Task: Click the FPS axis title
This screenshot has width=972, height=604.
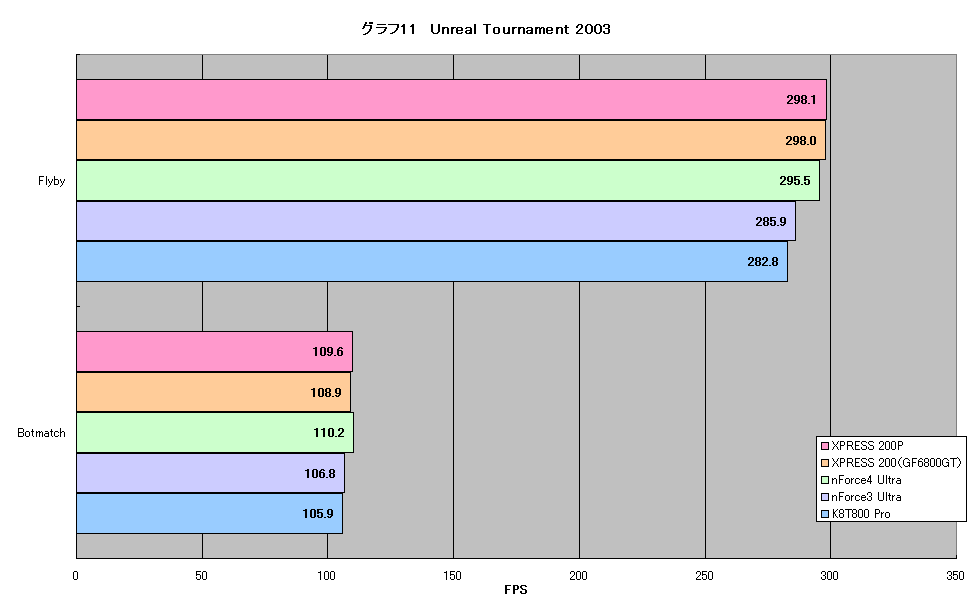Action: [x=516, y=590]
